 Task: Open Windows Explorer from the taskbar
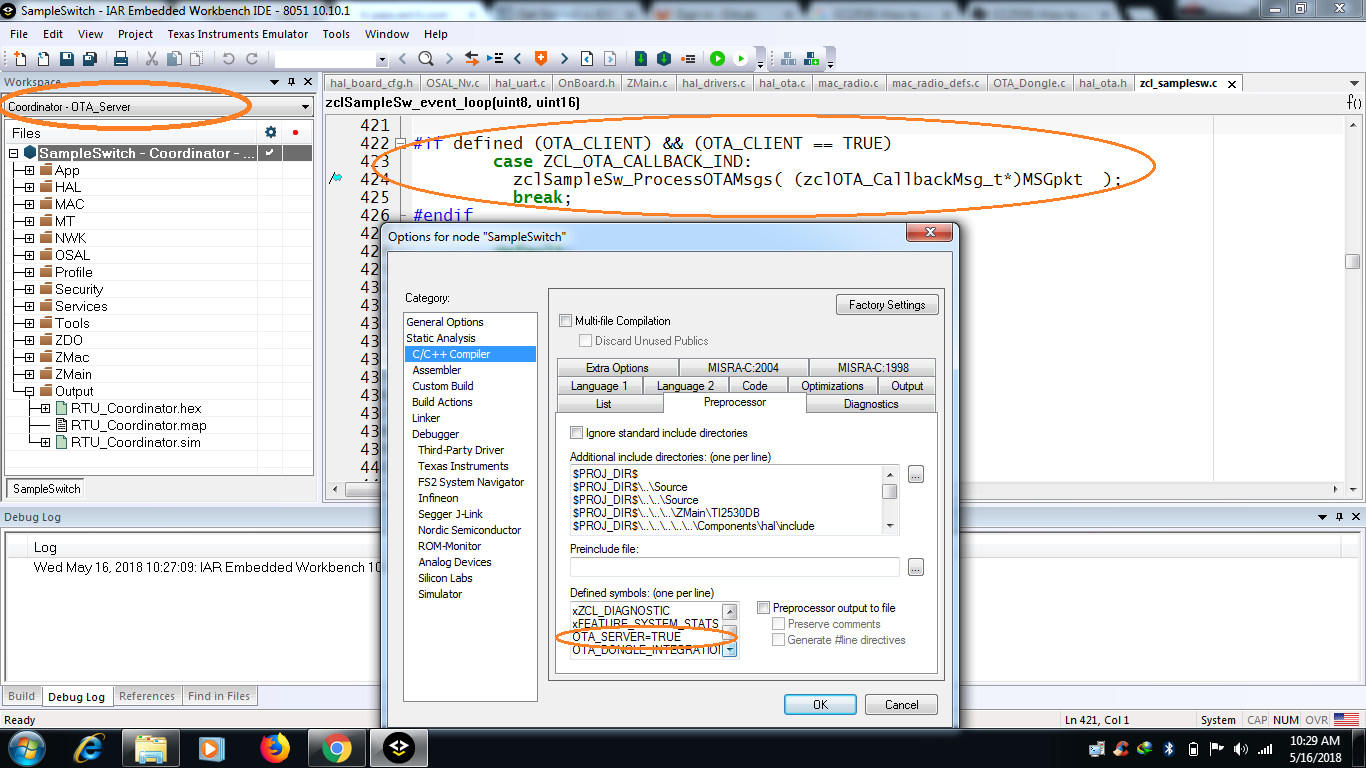pos(151,747)
